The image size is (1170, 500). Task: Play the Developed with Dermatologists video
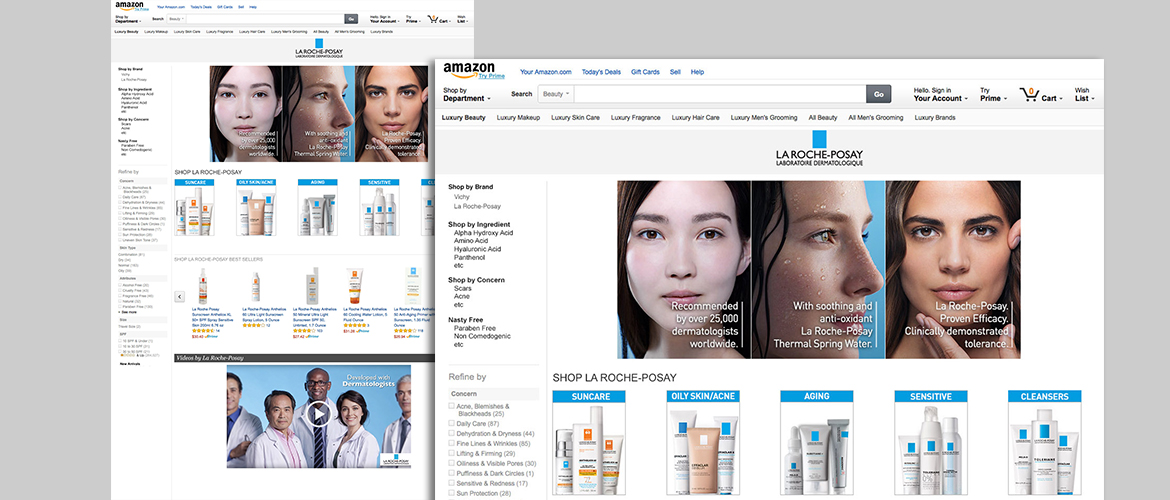click(318, 413)
